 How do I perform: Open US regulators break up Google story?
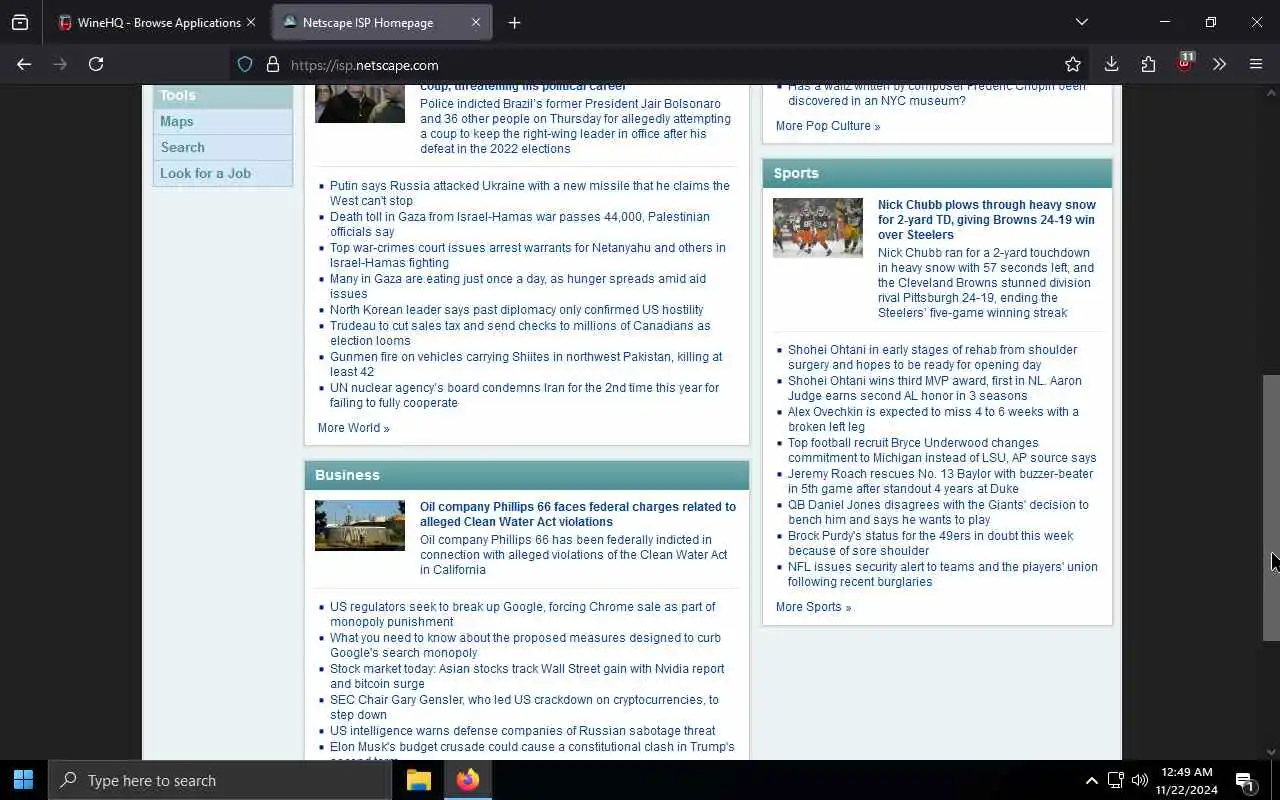(x=523, y=614)
